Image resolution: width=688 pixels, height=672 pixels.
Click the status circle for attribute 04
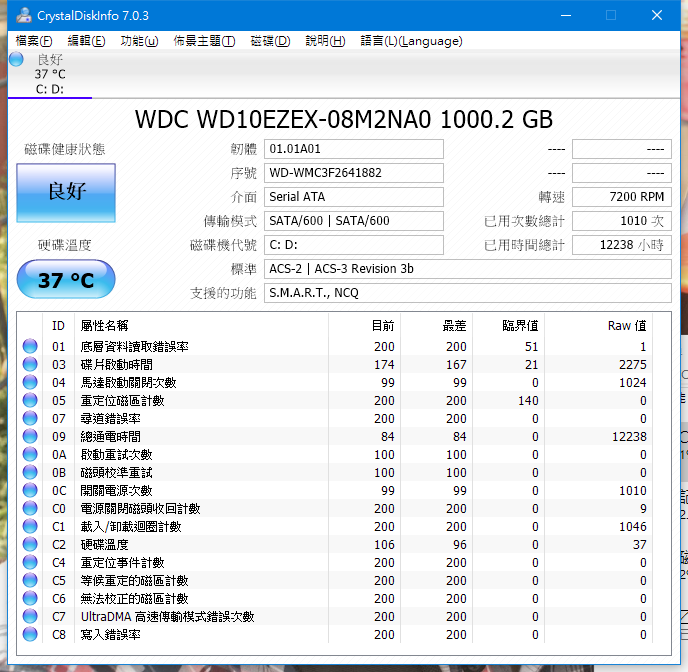click(x=30, y=382)
